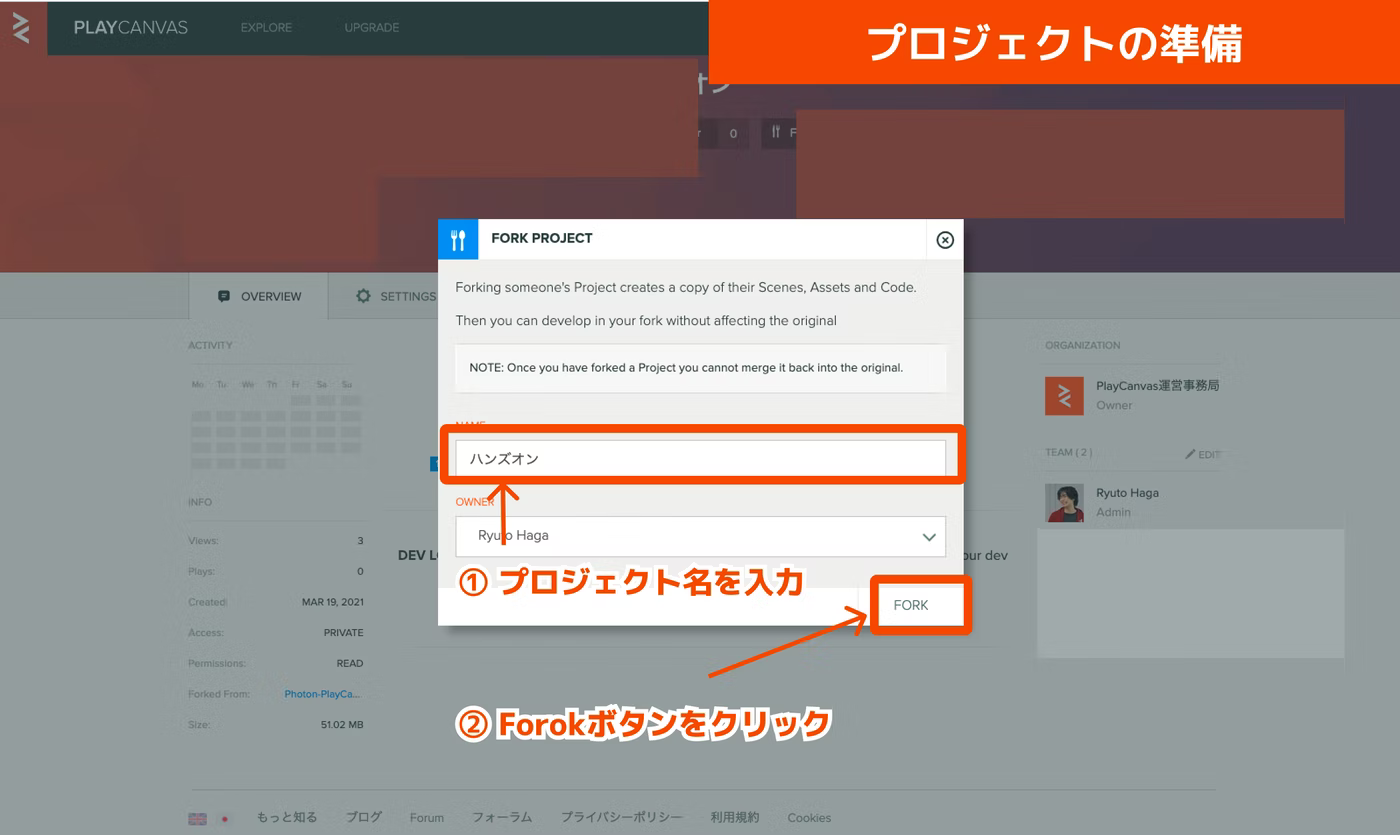Open the フォーラム footer link
The width and height of the screenshot is (1400, 835).
502,817
